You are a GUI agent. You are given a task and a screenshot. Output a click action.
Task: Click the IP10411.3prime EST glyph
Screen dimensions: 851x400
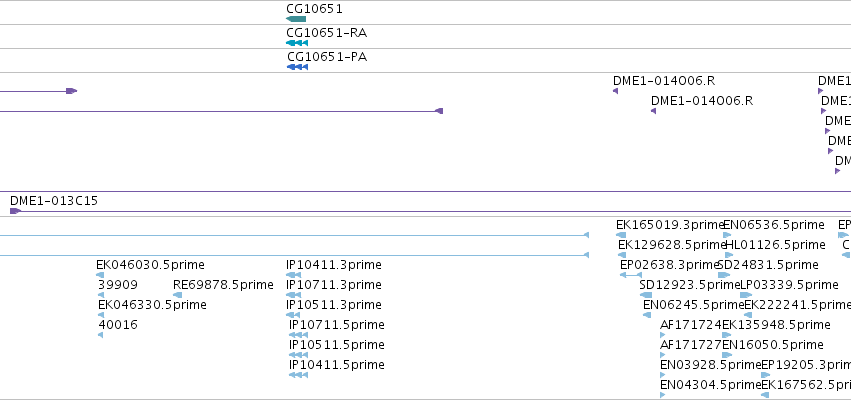point(293,275)
